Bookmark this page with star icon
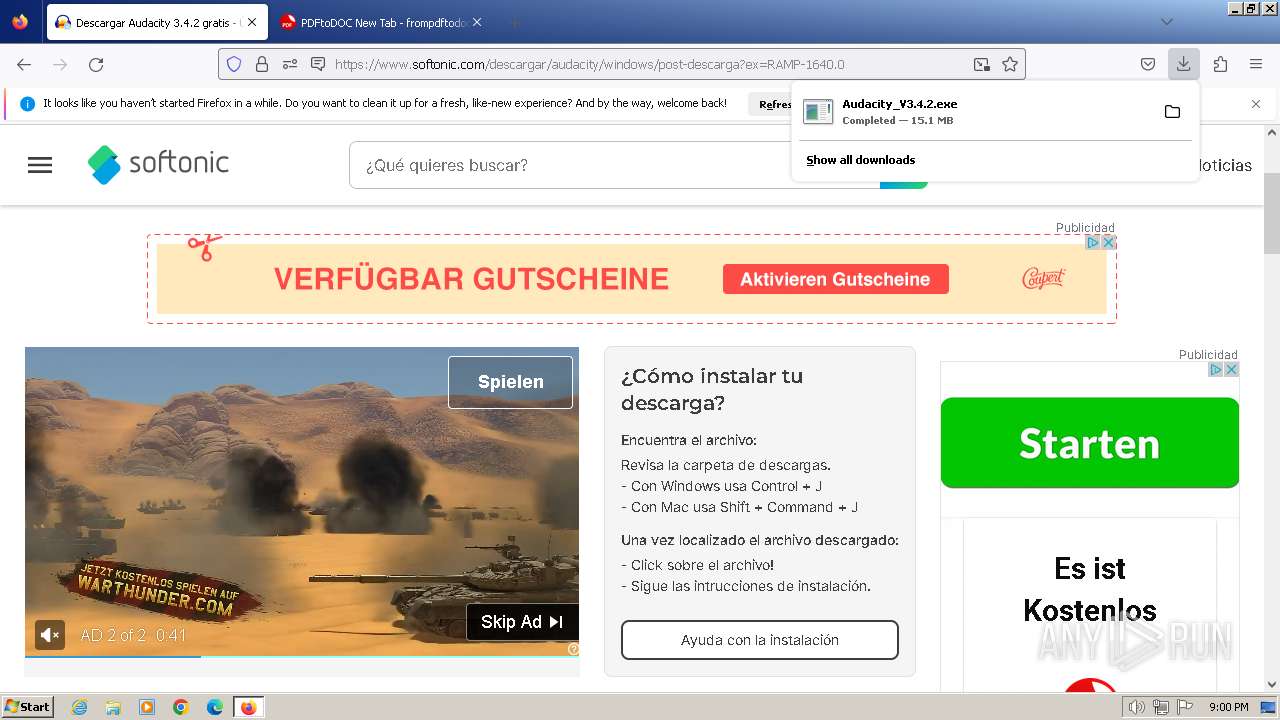This screenshot has width=1280, height=720. point(1010,64)
